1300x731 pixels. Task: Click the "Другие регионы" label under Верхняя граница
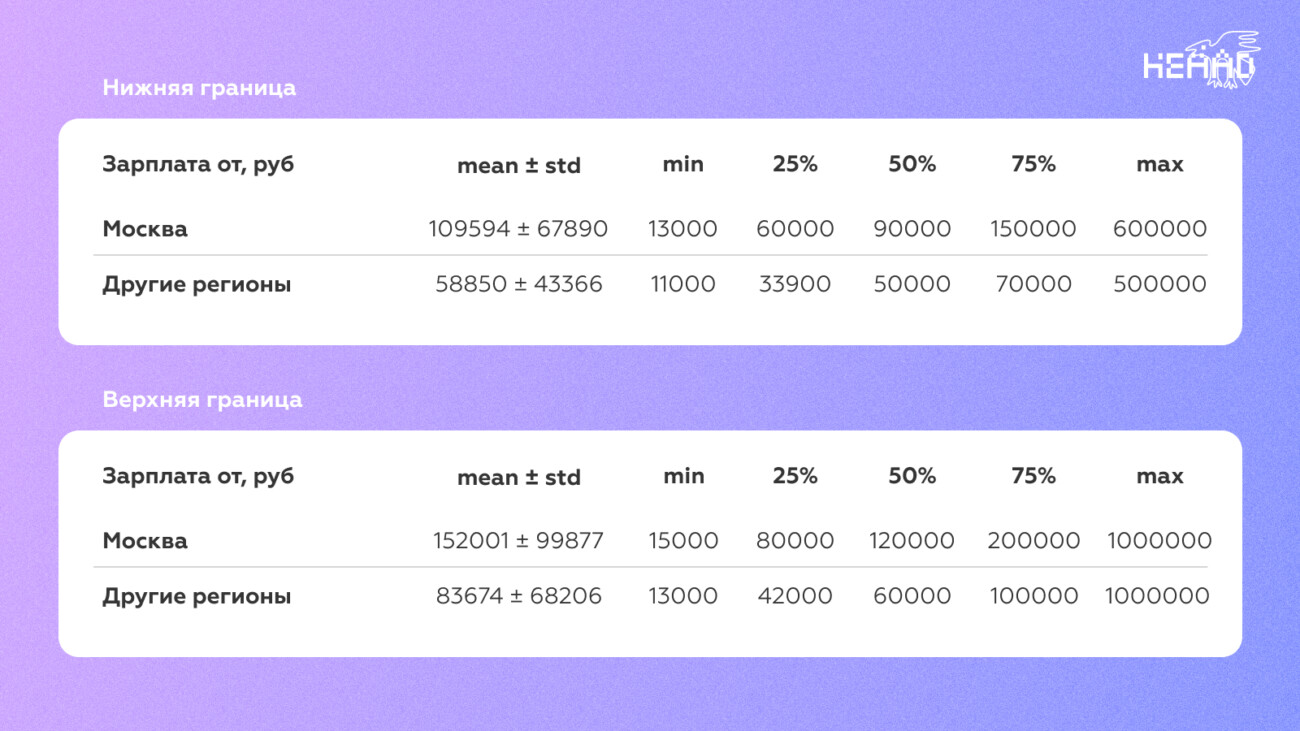click(197, 596)
